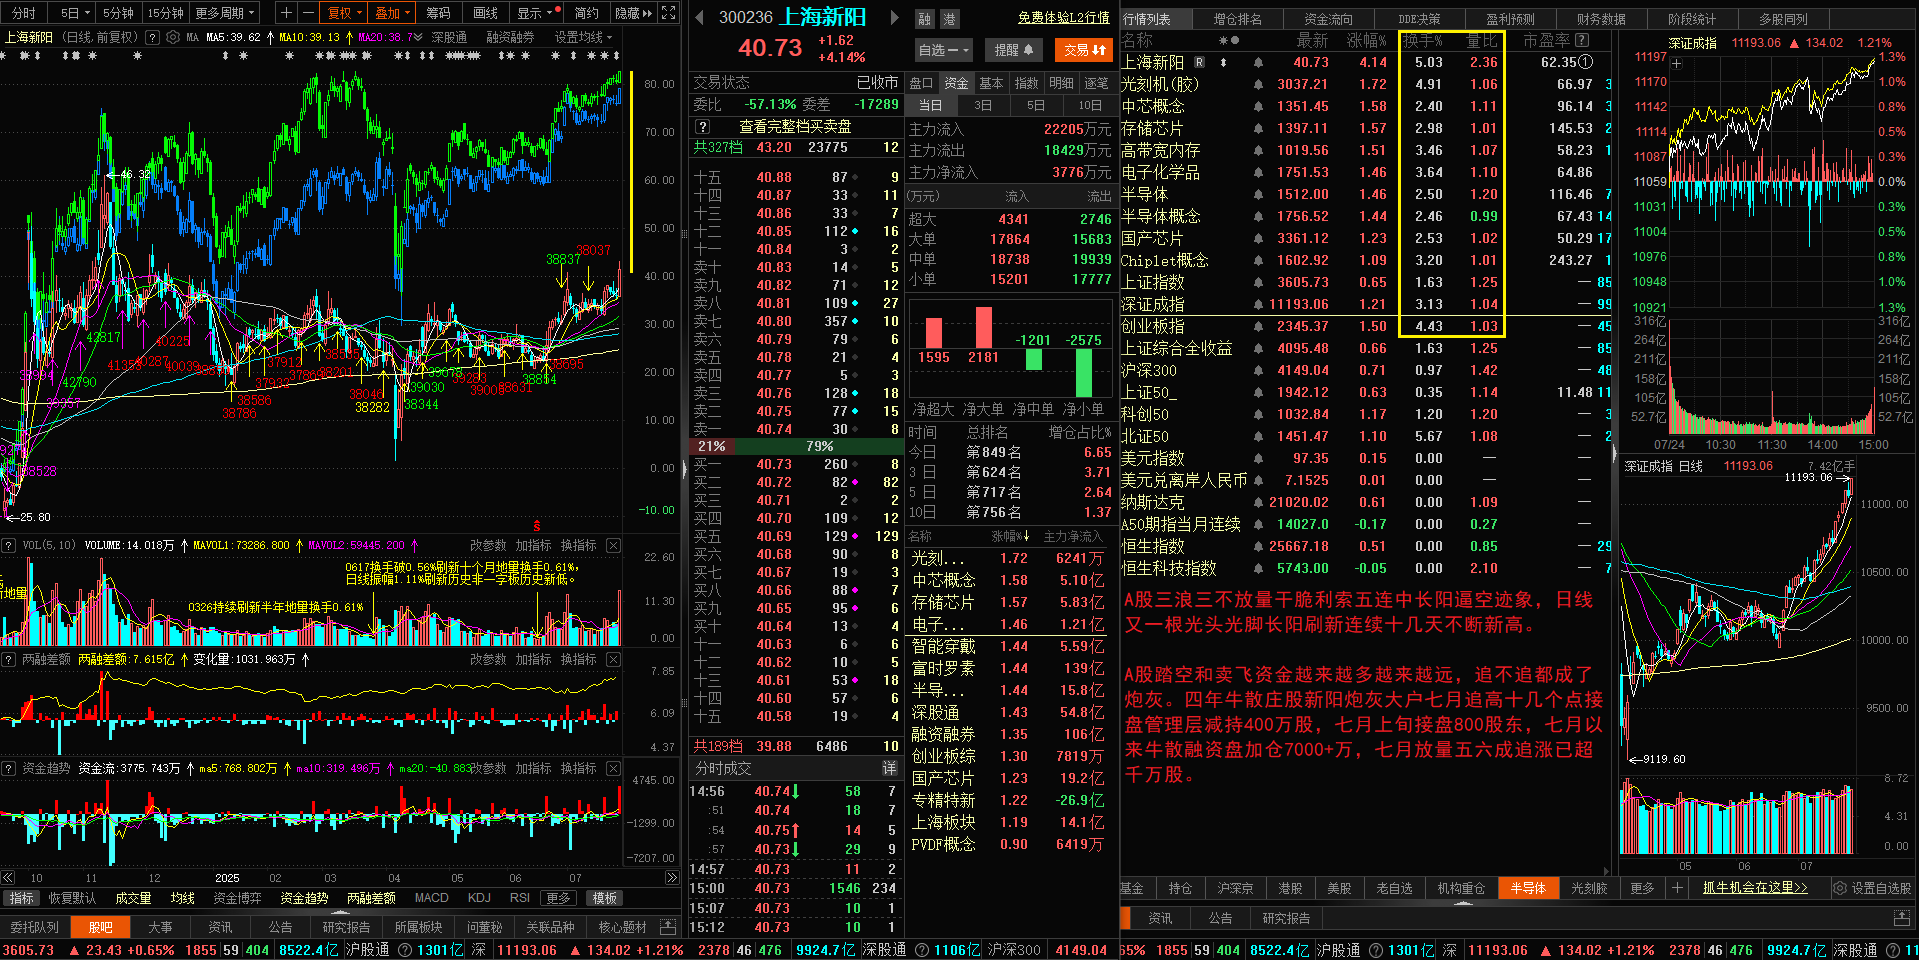
Task: Go to next stock arrow after 上海新阳
Action: tap(894, 18)
